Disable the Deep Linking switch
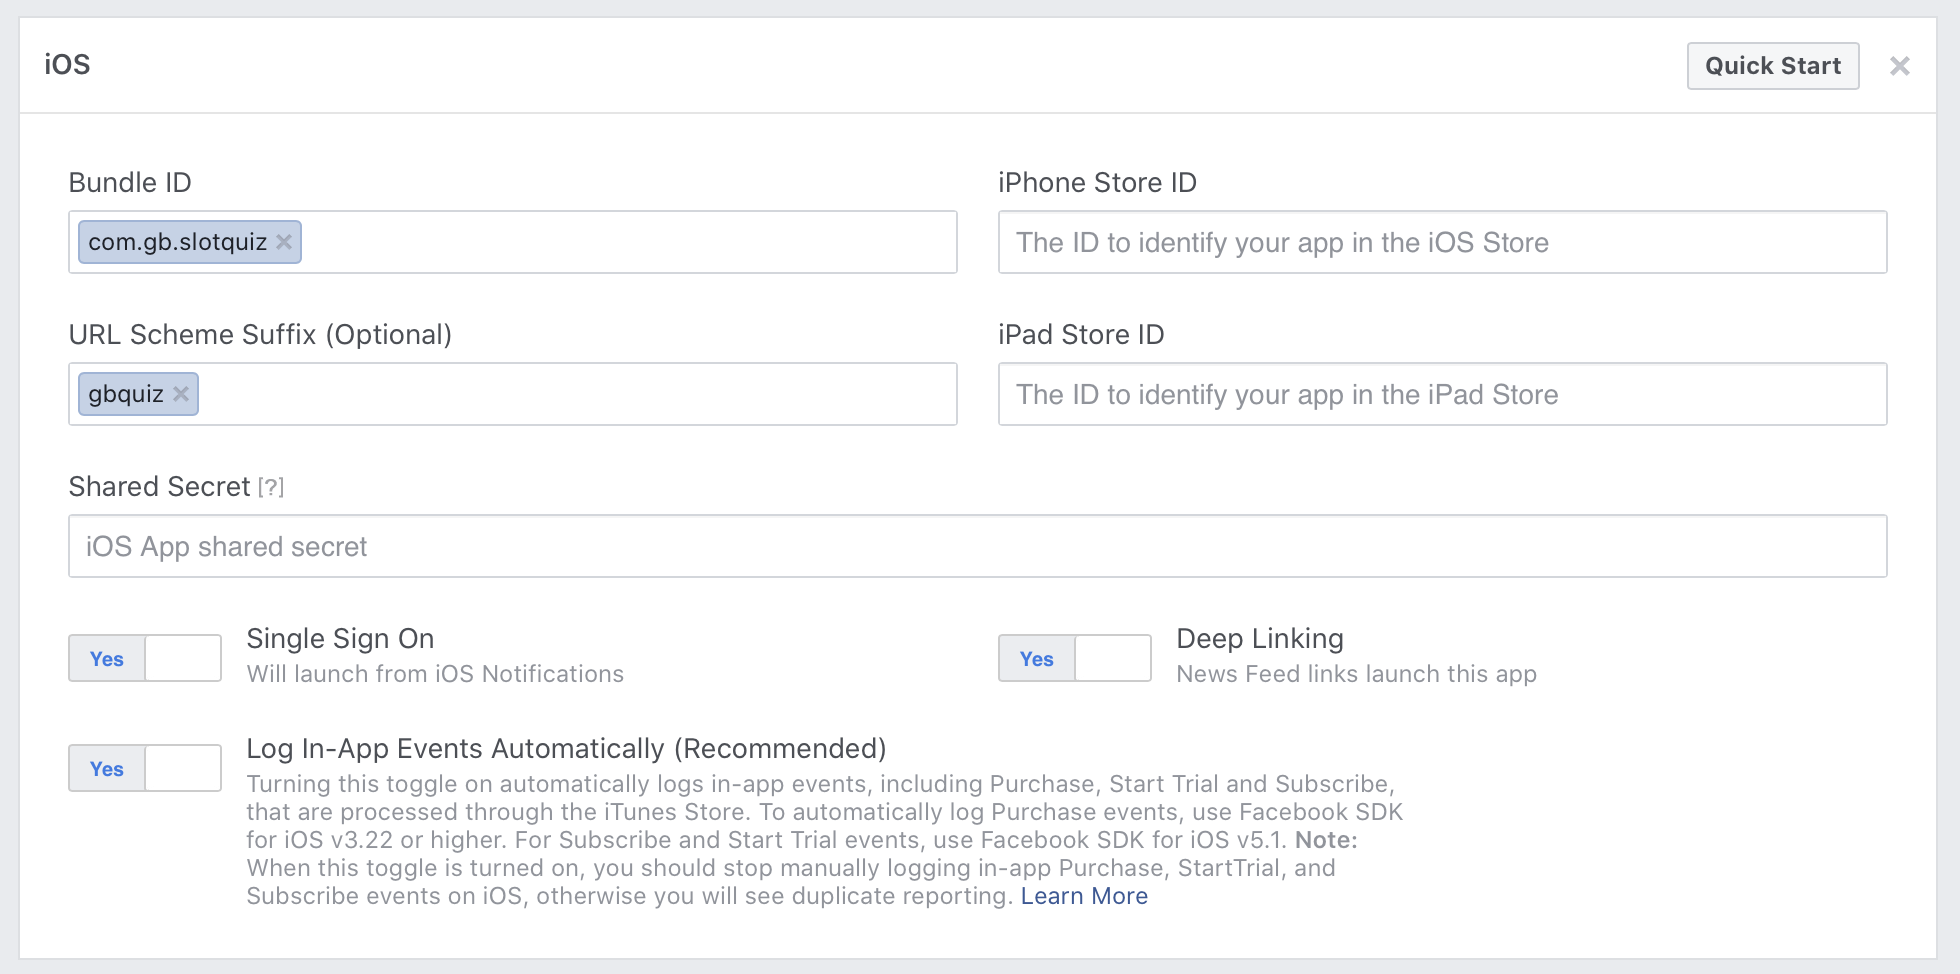The height and width of the screenshot is (974, 1960). [1075, 658]
